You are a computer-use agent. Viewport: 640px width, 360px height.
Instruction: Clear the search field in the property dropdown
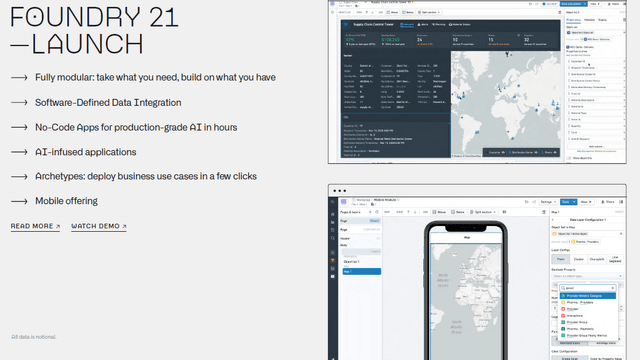pos(612,288)
